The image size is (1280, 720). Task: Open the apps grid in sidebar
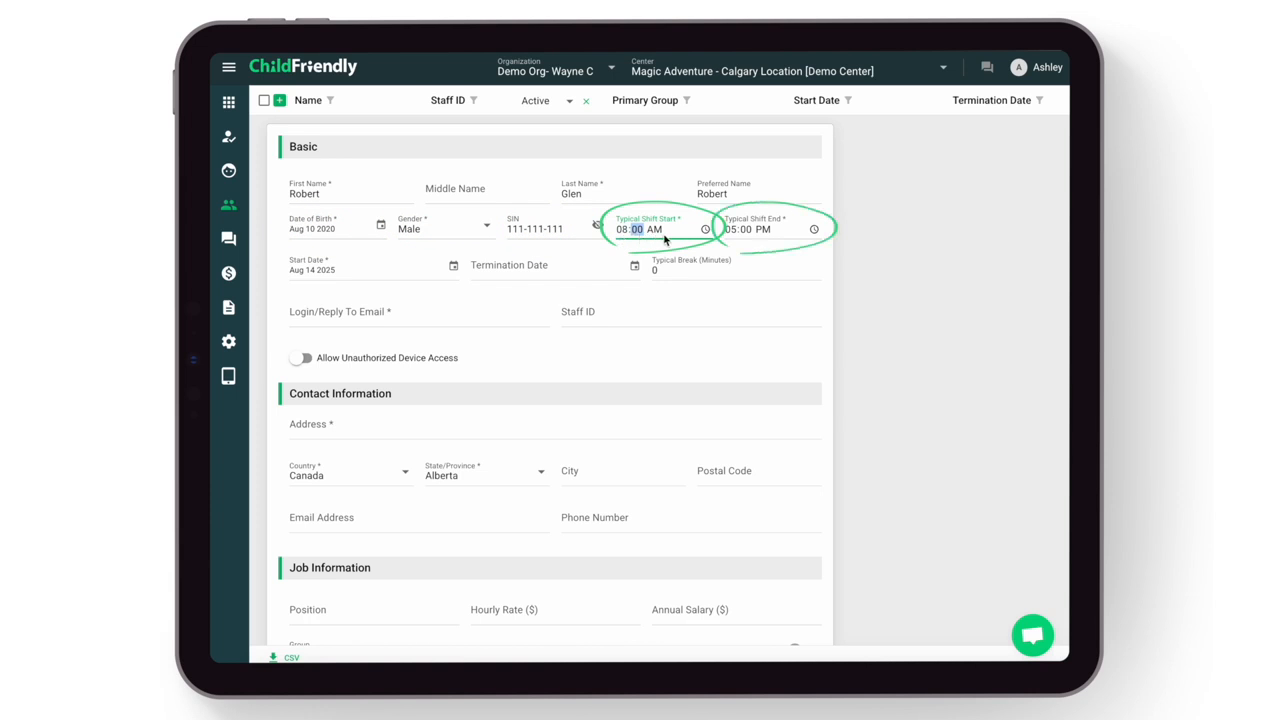[x=229, y=102]
